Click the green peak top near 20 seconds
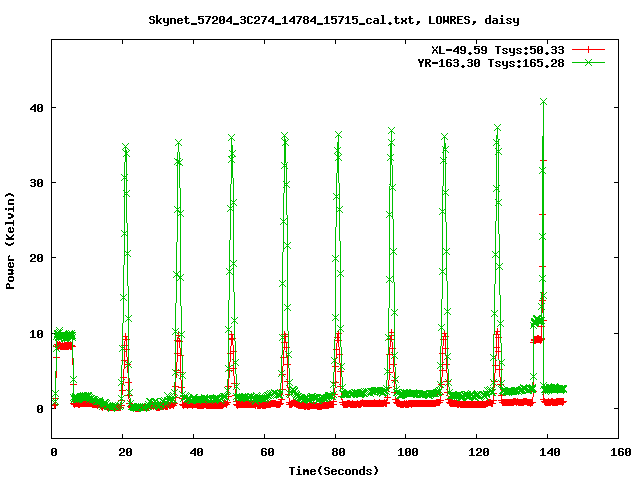640x480 pixels. point(125,147)
